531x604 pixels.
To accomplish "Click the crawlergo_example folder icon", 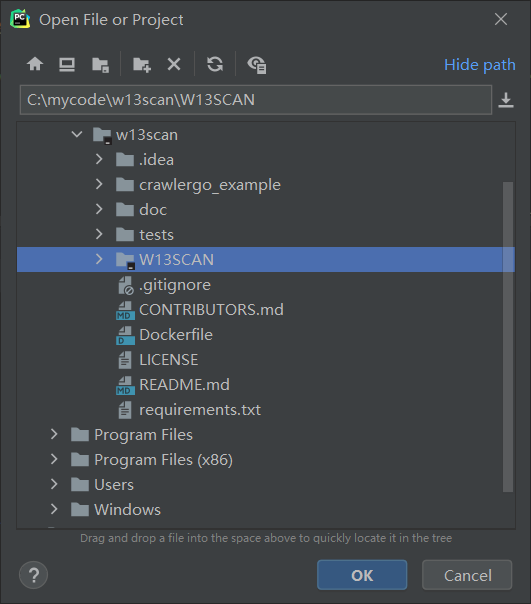I will (x=125, y=185).
